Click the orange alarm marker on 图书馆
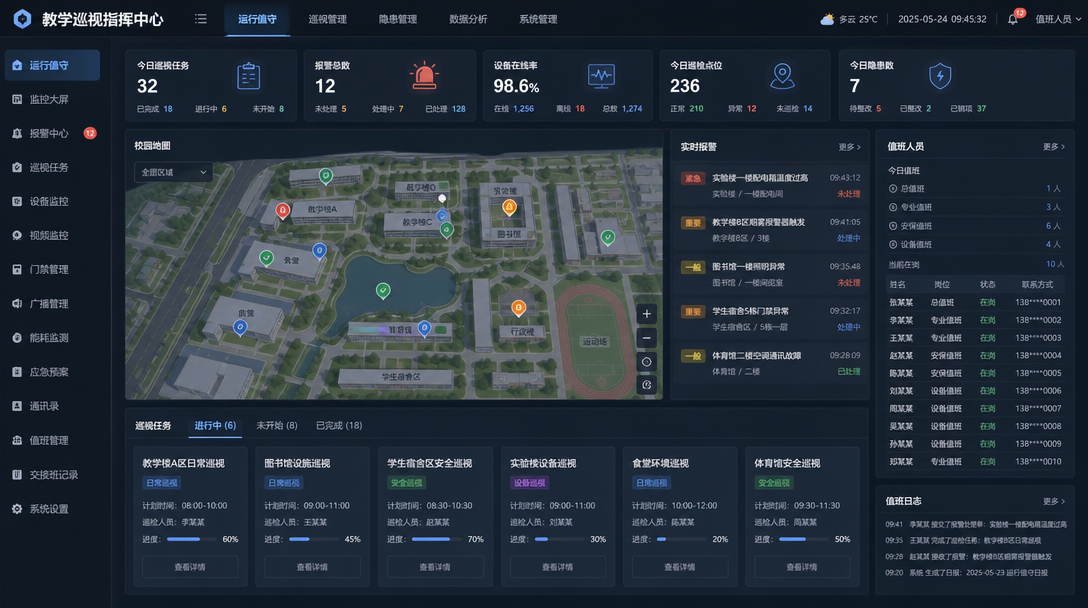The image size is (1088, 608). coord(509,207)
